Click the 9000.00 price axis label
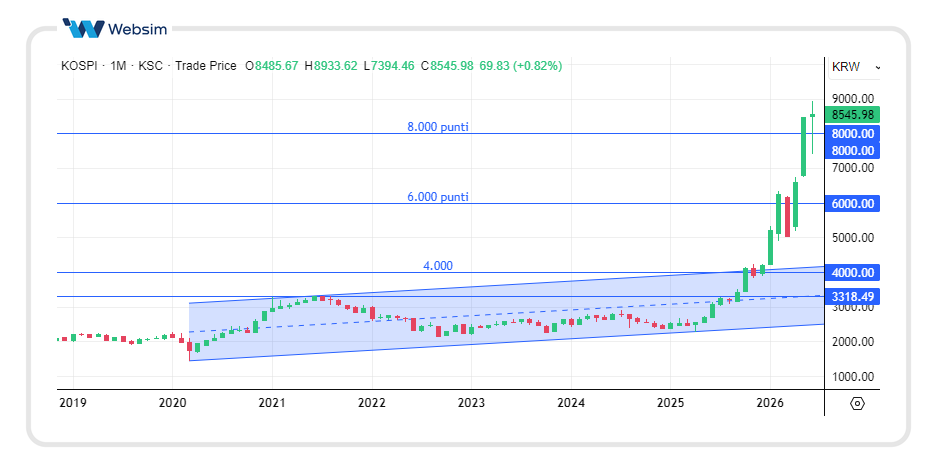The width and height of the screenshot is (937, 473). 853,99
